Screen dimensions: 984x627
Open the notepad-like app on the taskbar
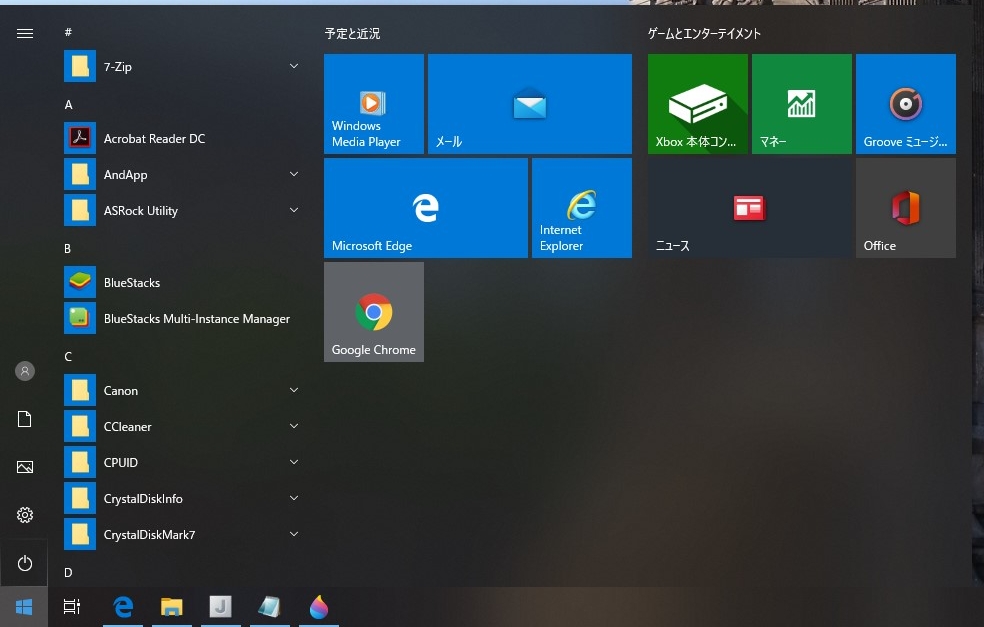[269, 607]
